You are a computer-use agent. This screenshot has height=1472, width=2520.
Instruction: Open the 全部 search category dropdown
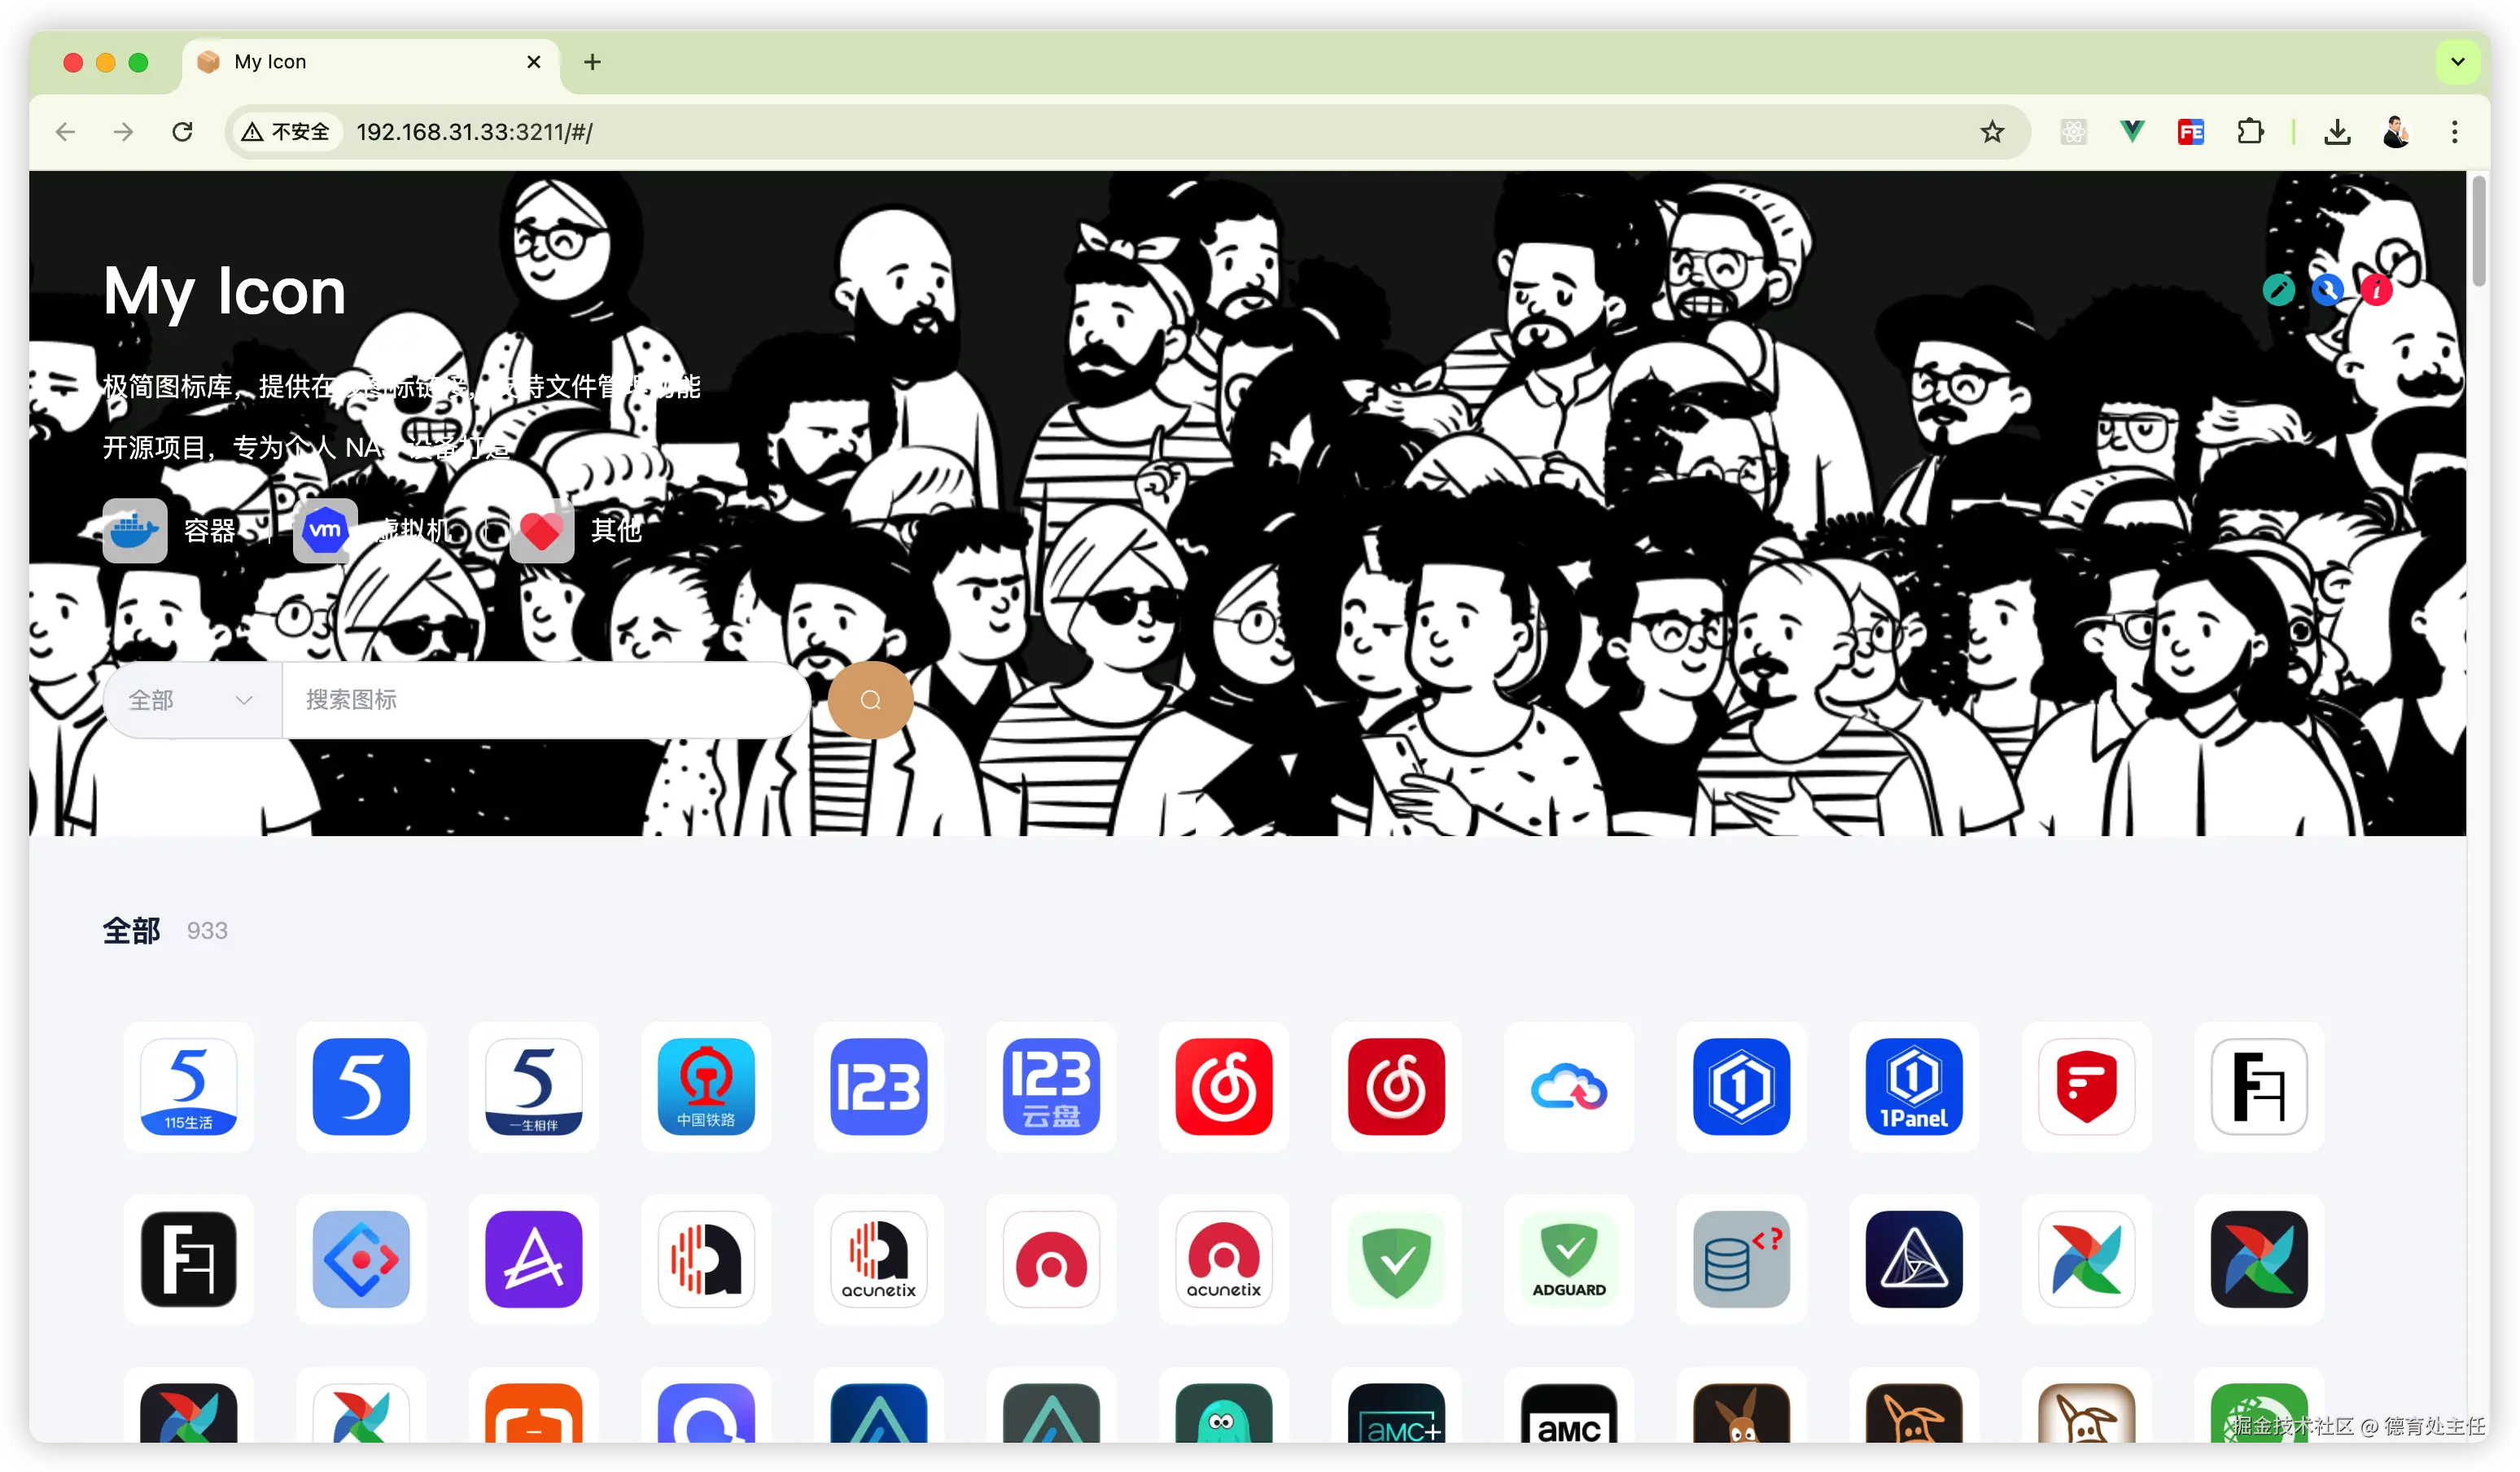tap(190, 700)
